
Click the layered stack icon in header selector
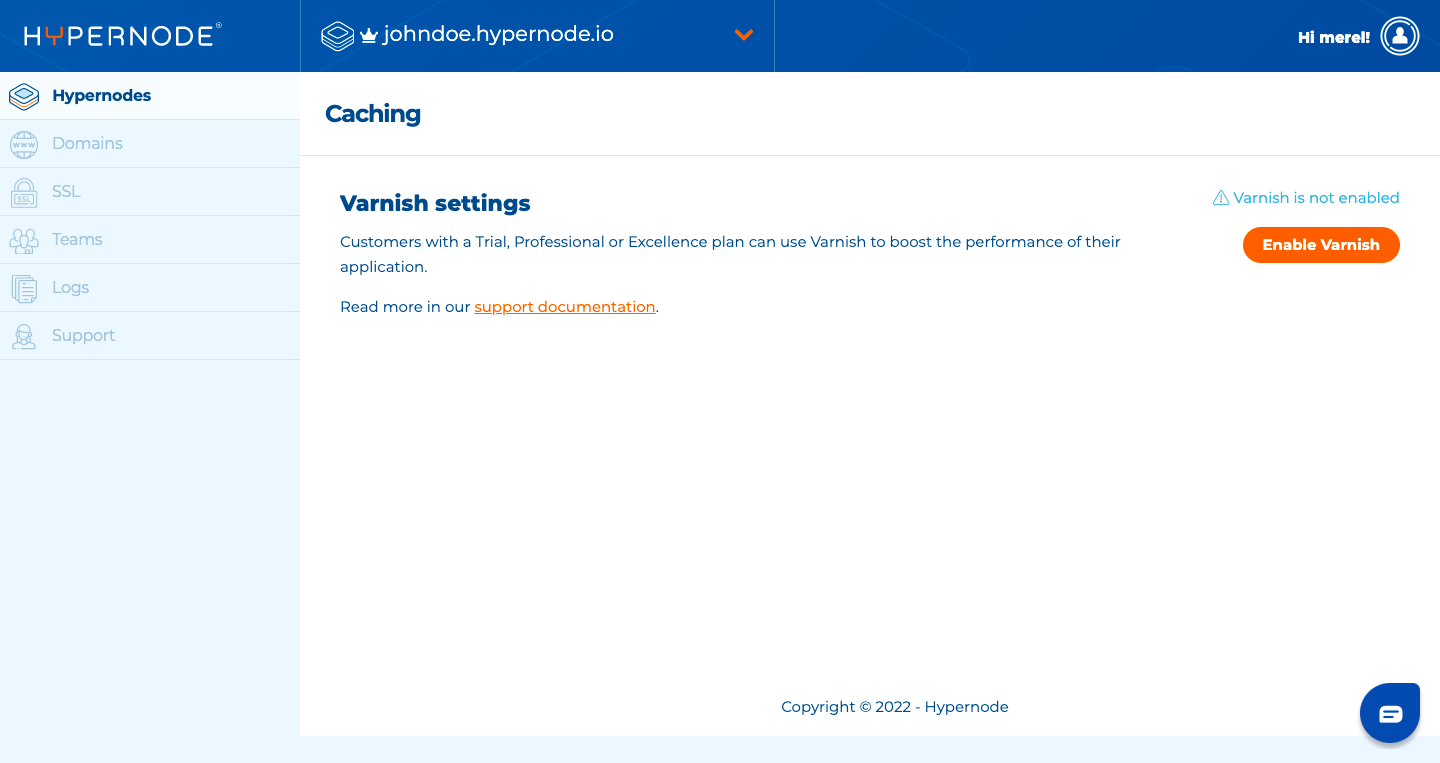(x=338, y=36)
